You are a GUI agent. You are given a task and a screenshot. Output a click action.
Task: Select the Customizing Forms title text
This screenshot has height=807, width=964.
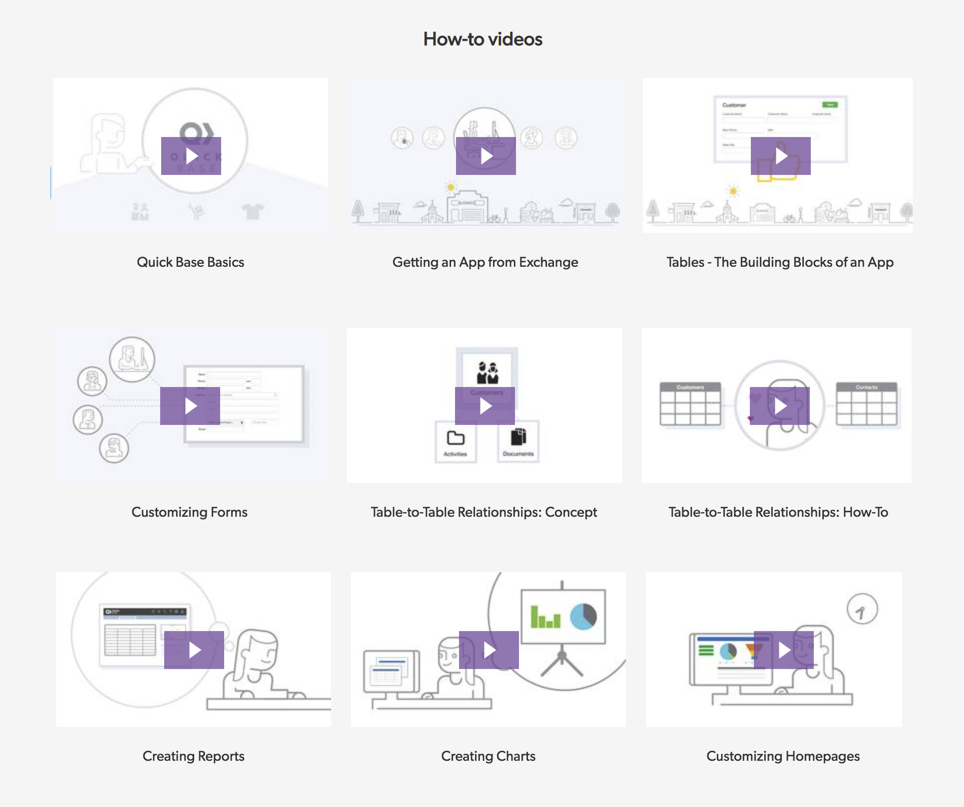[x=189, y=512]
